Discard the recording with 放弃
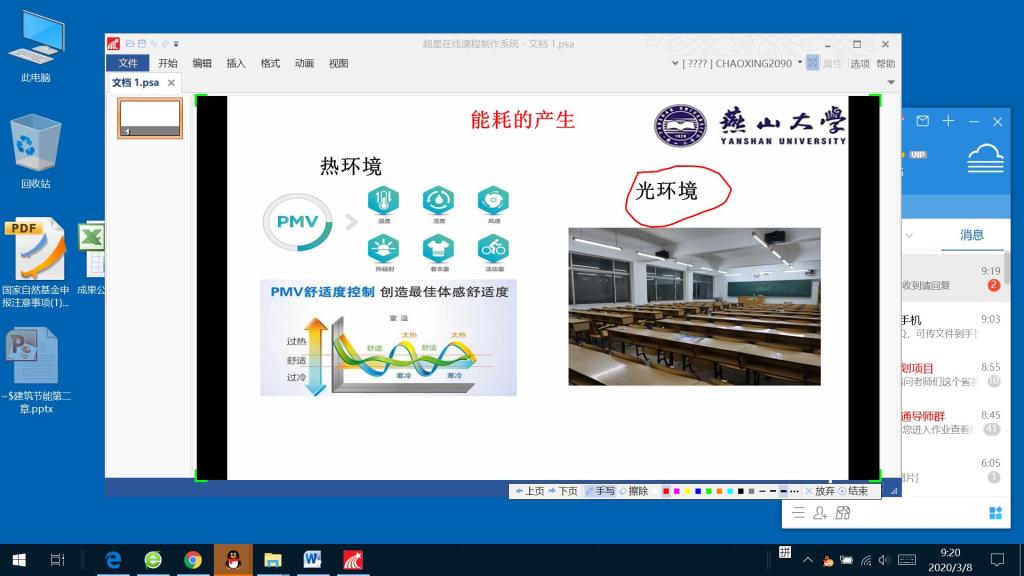This screenshot has height=576, width=1024. 819,491
